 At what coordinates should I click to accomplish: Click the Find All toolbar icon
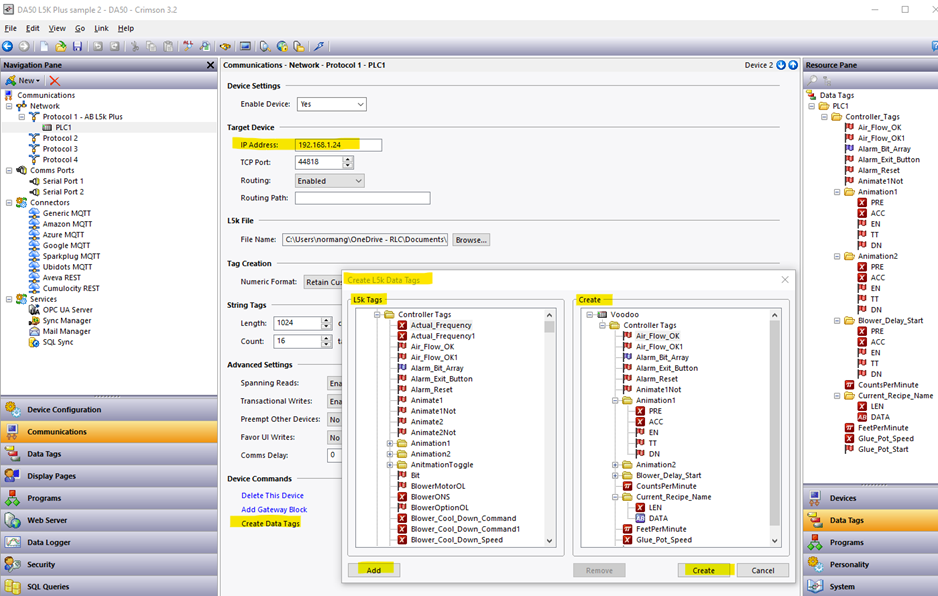coord(188,46)
